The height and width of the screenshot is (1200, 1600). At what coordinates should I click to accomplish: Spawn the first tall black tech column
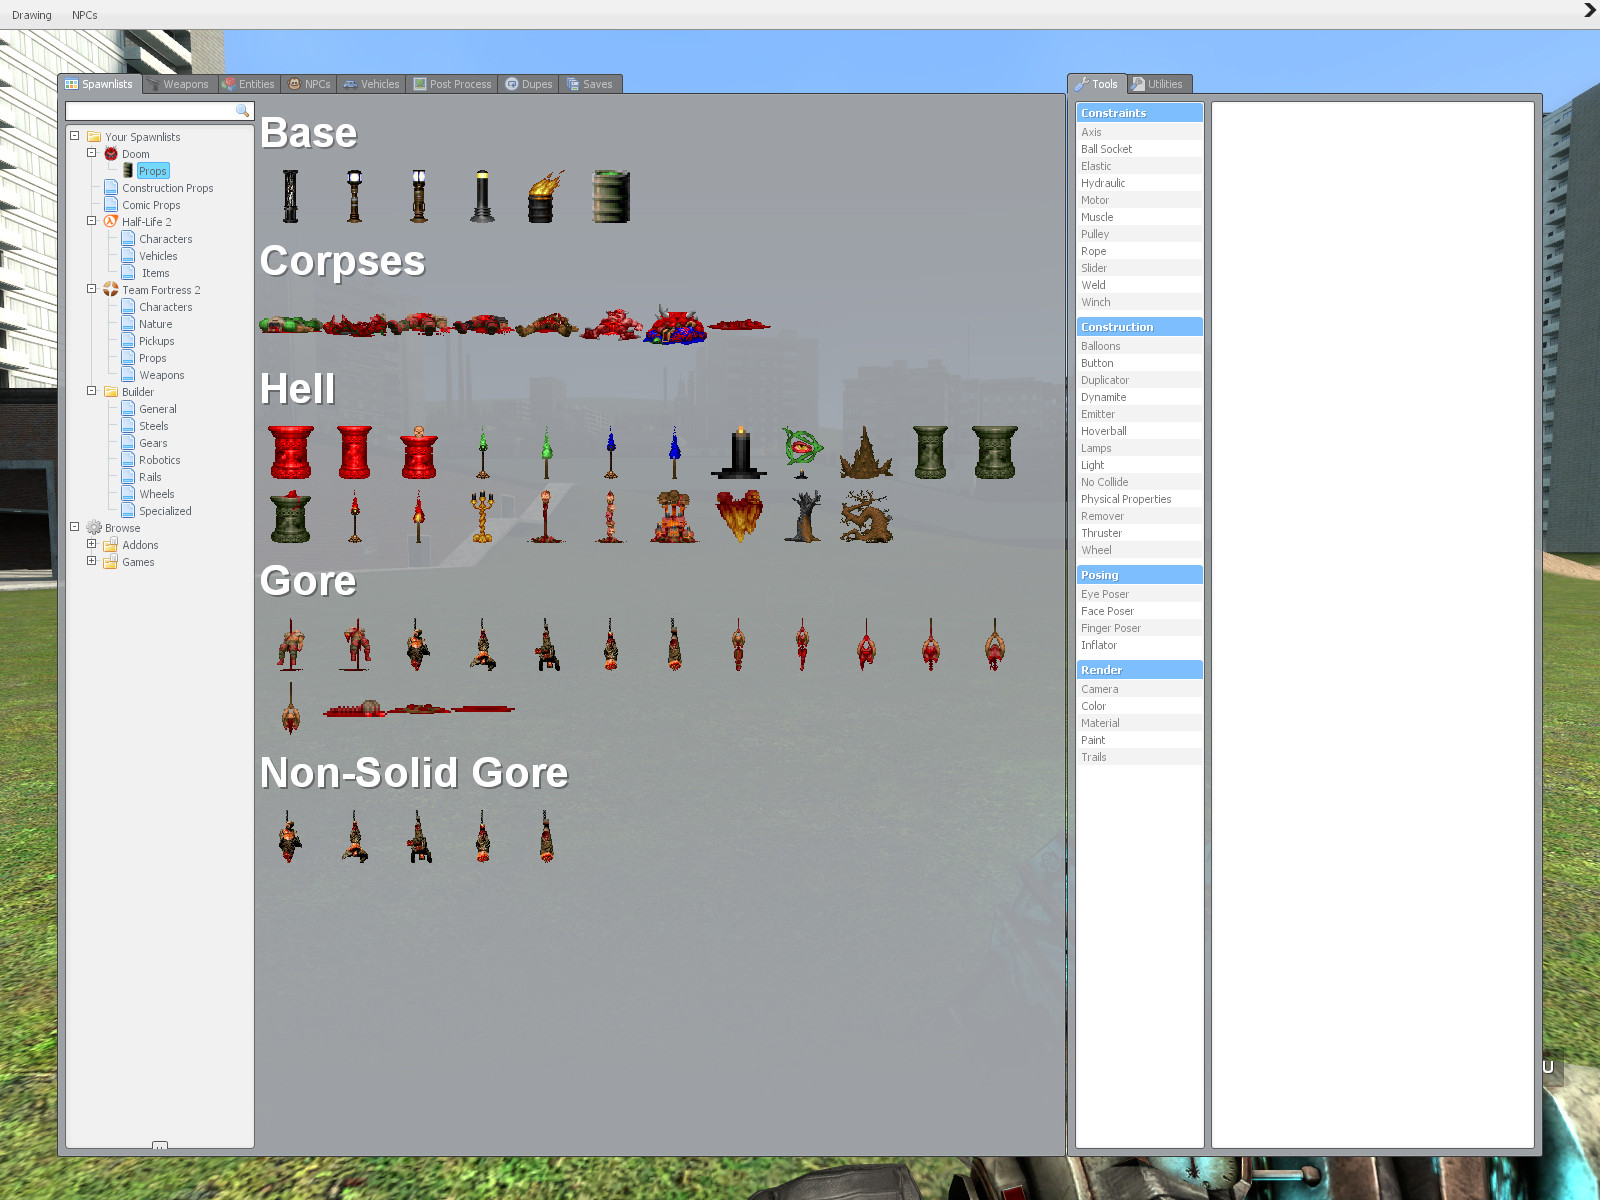290,196
